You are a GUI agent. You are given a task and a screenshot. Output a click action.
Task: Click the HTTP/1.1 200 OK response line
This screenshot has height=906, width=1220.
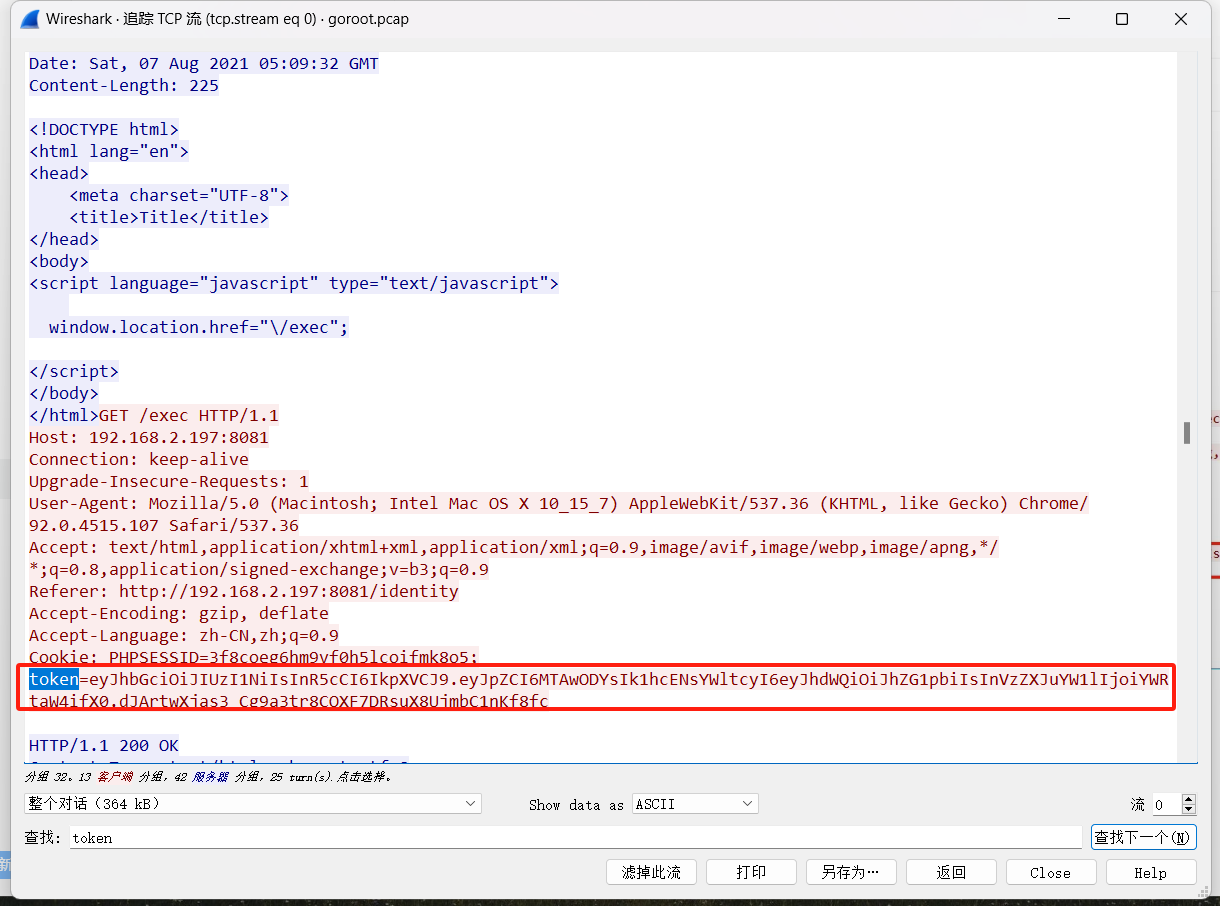(x=104, y=745)
